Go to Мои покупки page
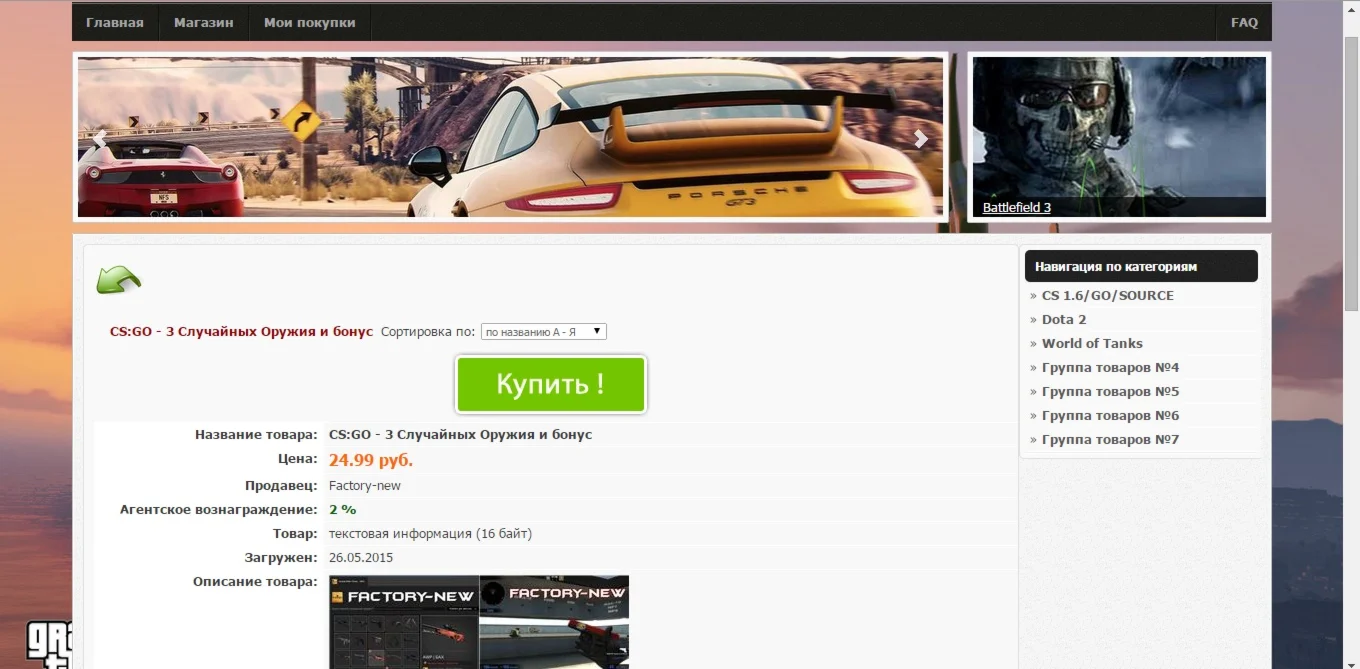This screenshot has width=1360, height=669. coord(310,22)
